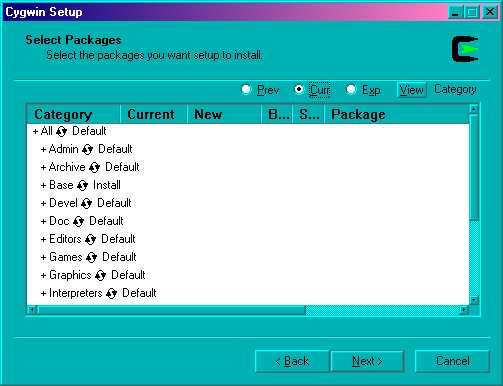Click the Cygwin logo icon

pos(465,49)
